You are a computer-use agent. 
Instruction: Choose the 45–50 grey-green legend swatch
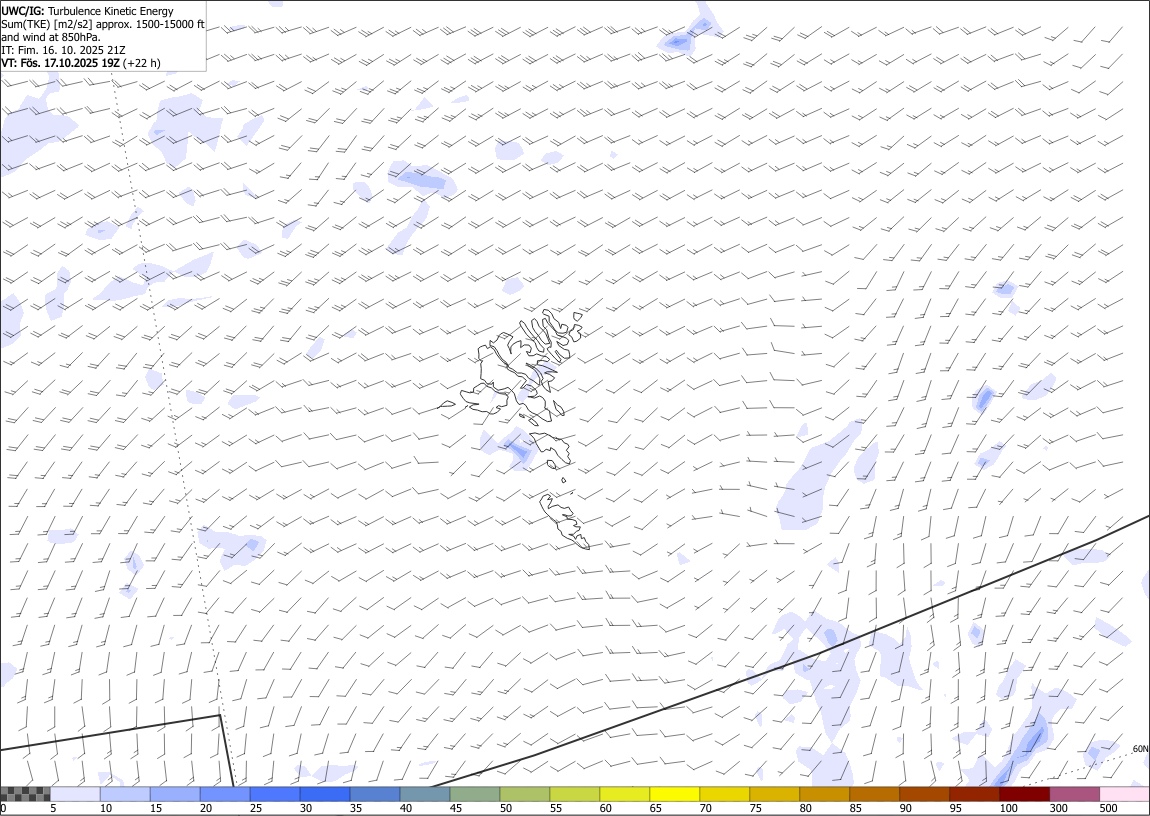pyautogui.click(x=475, y=794)
